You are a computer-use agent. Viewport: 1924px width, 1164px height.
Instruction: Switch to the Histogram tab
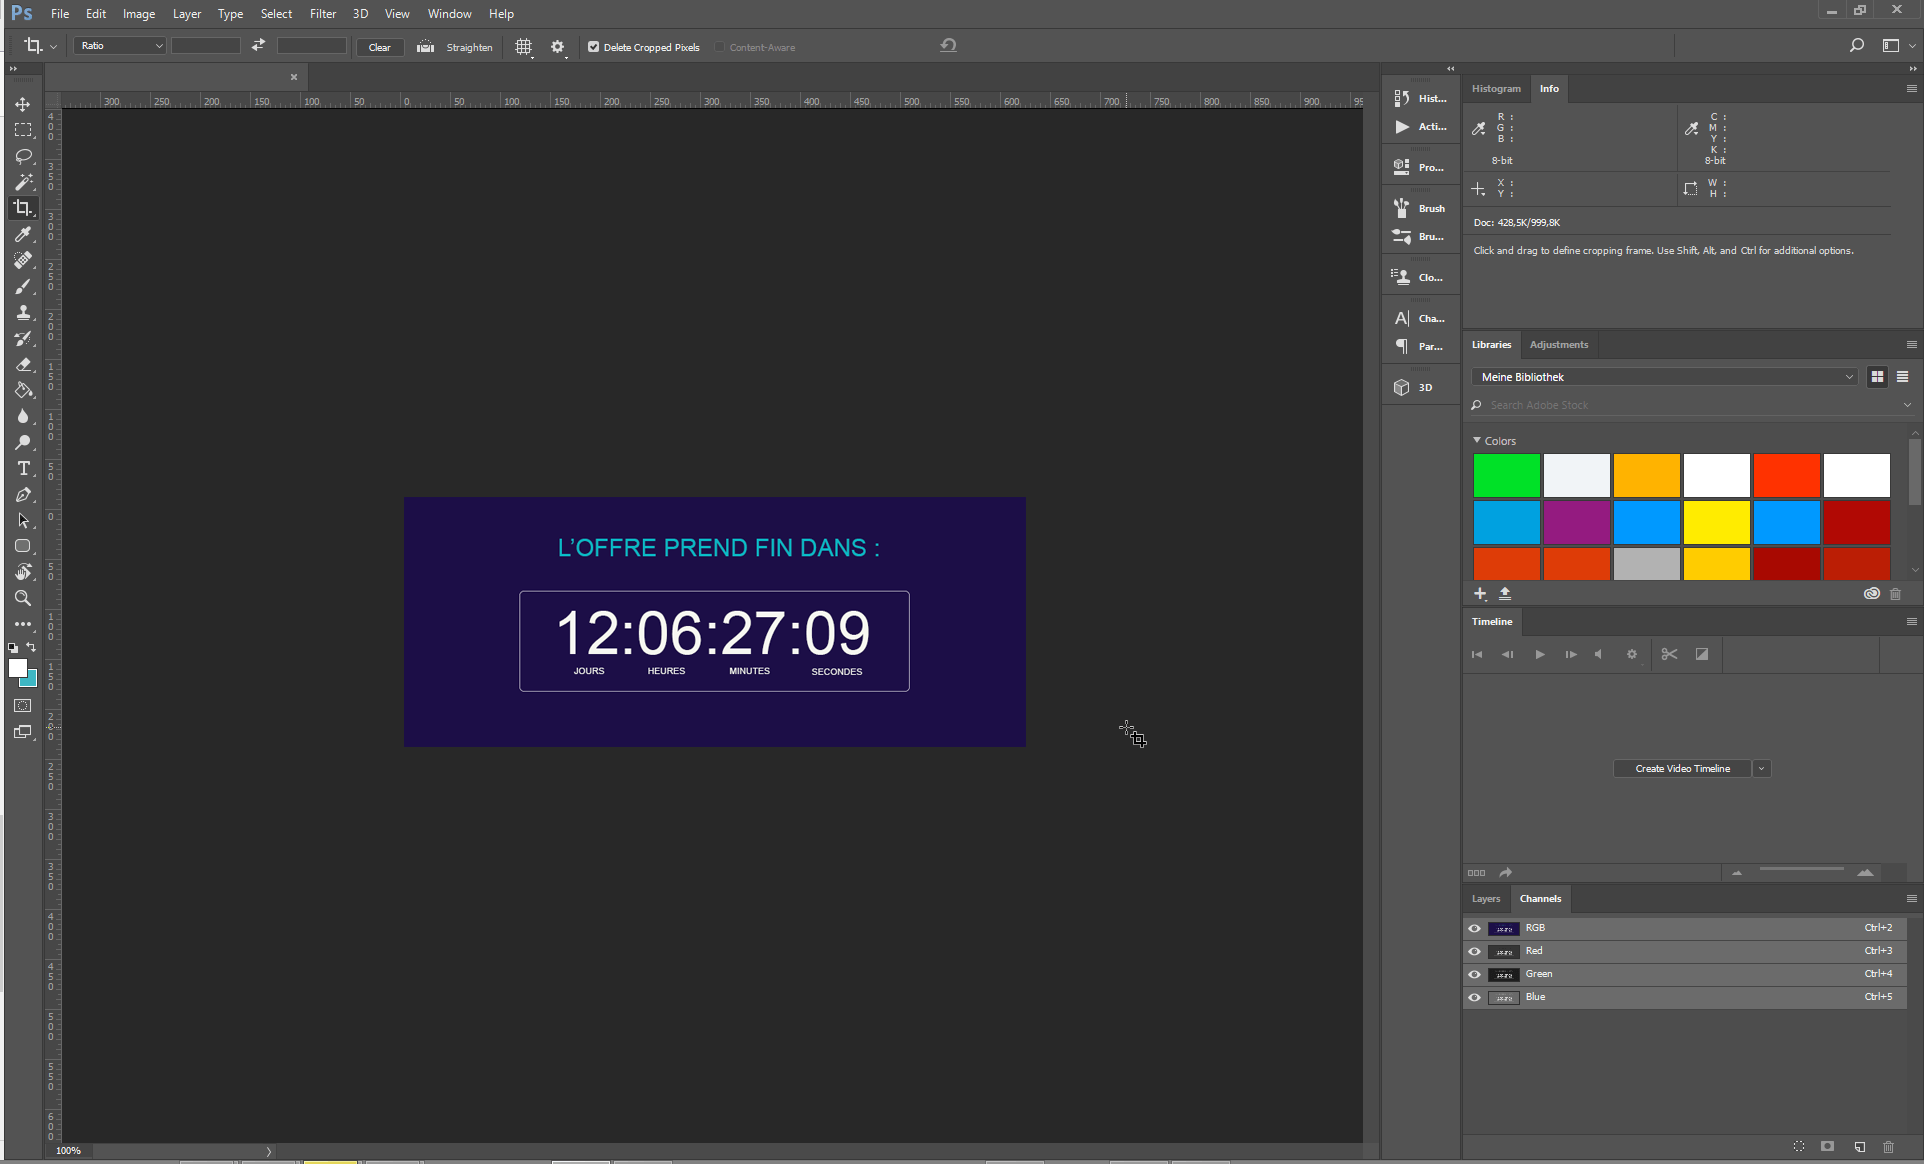click(x=1496, y=88)
